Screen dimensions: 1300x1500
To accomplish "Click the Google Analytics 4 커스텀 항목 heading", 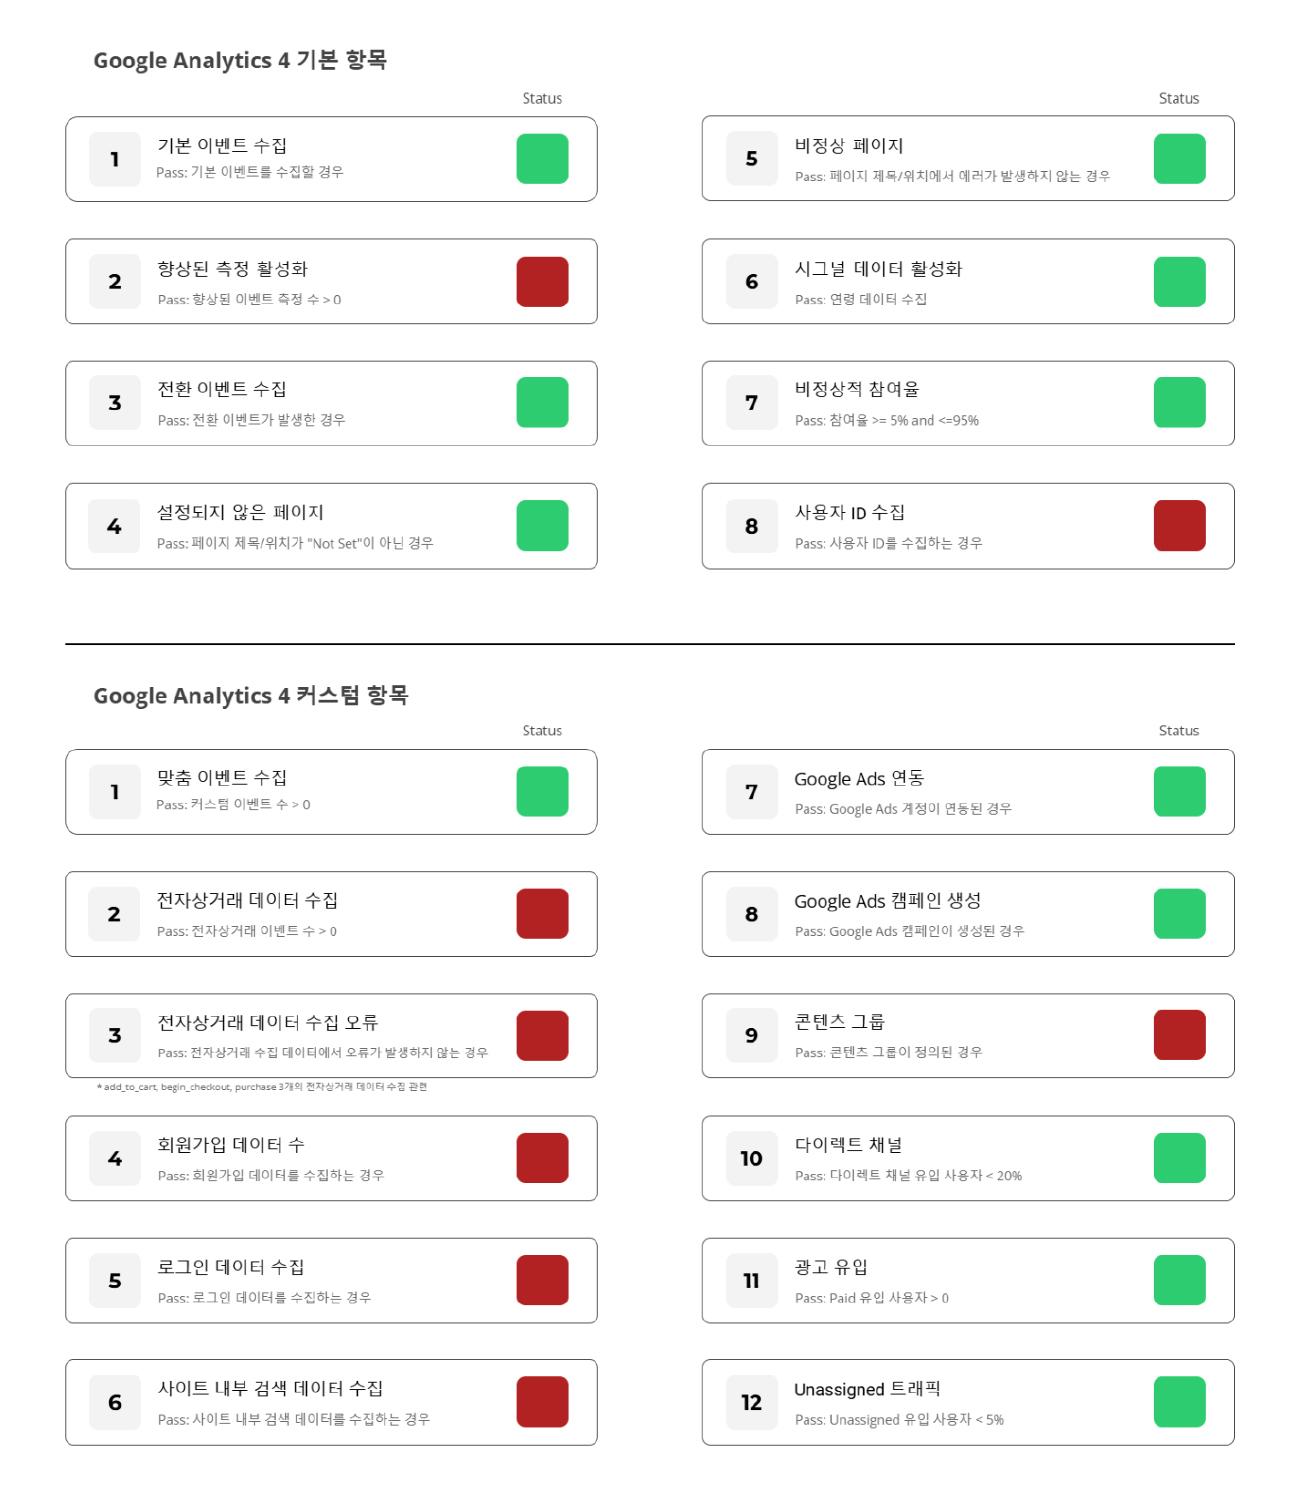I will coord(251,695).
